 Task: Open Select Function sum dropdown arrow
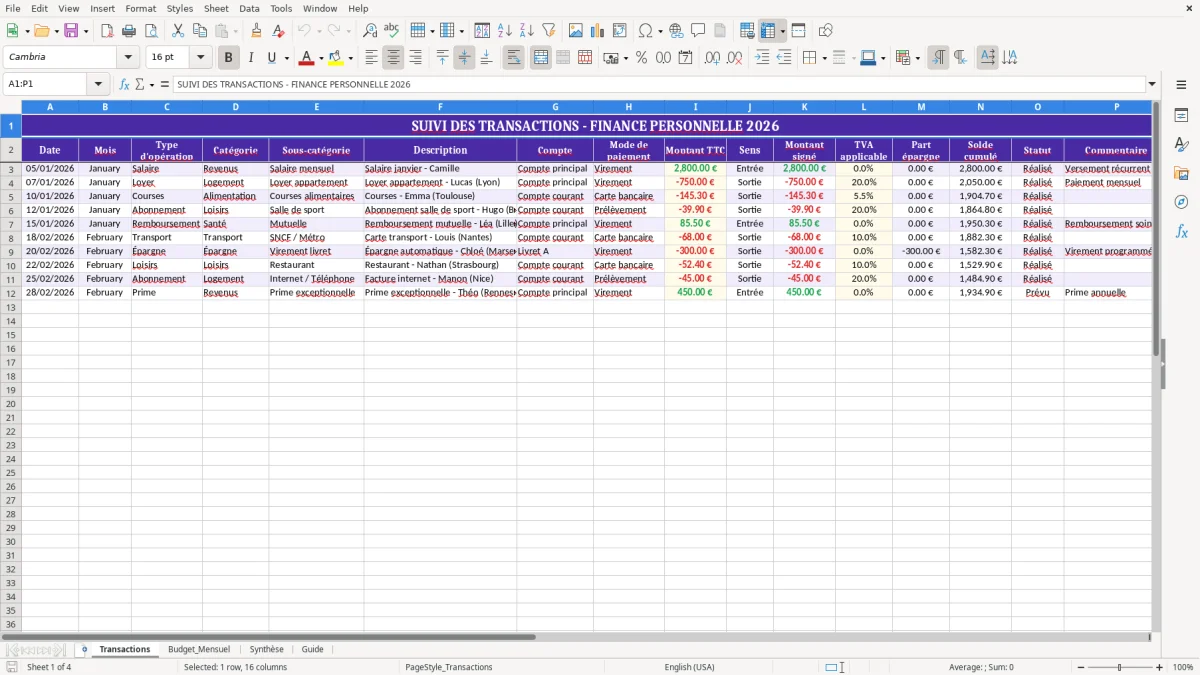tap(150, 85)
